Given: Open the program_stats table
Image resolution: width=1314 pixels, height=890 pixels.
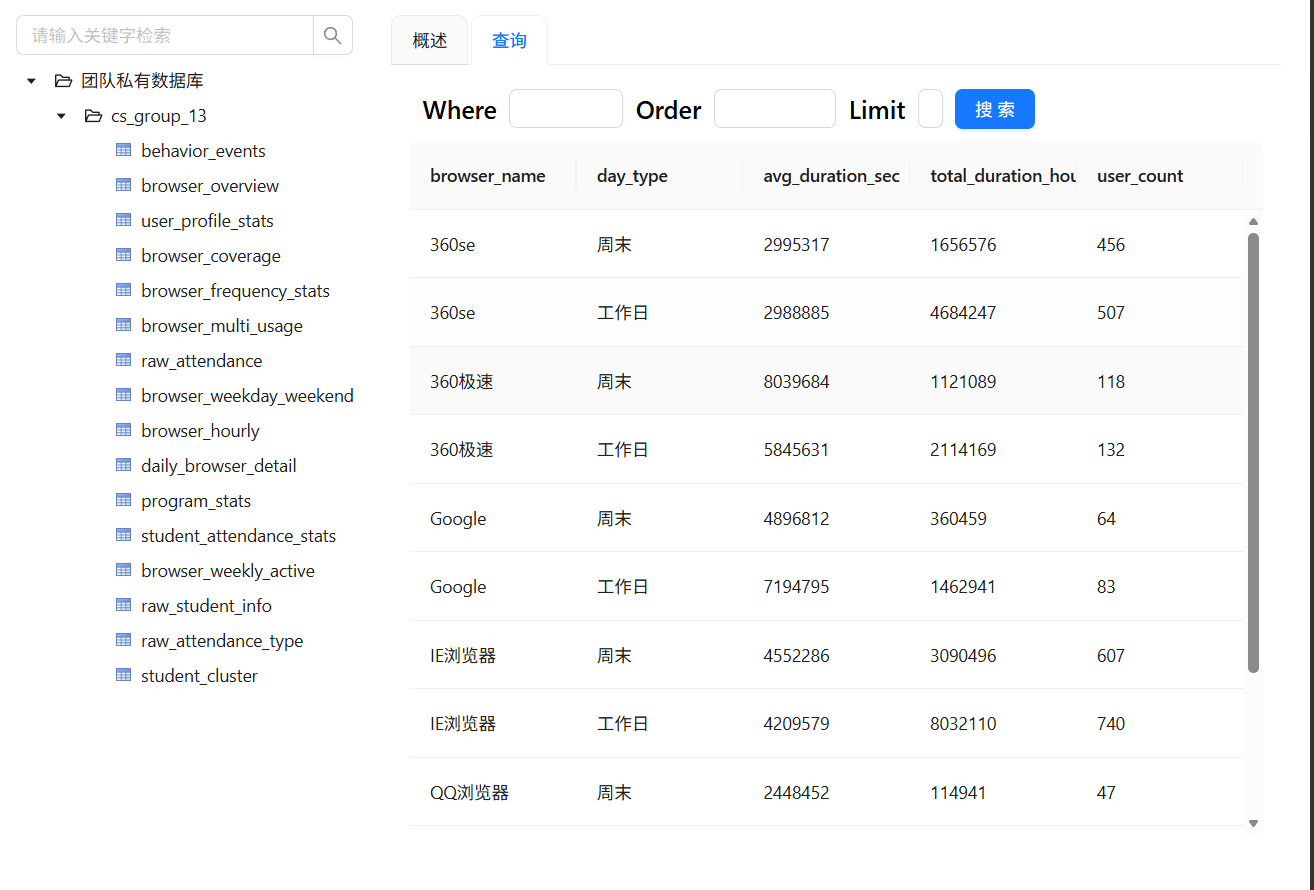Looking at the screenshot, I should click(196, 501).
